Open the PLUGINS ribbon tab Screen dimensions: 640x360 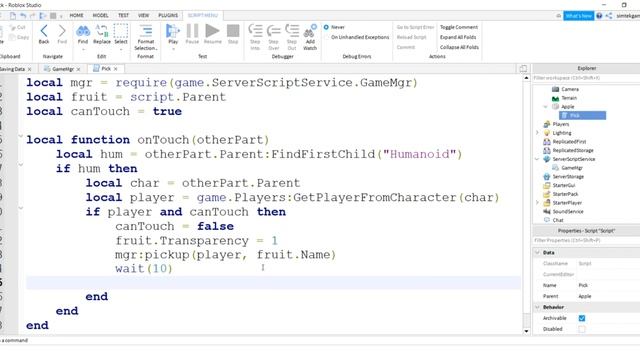(x=168, y=16)
